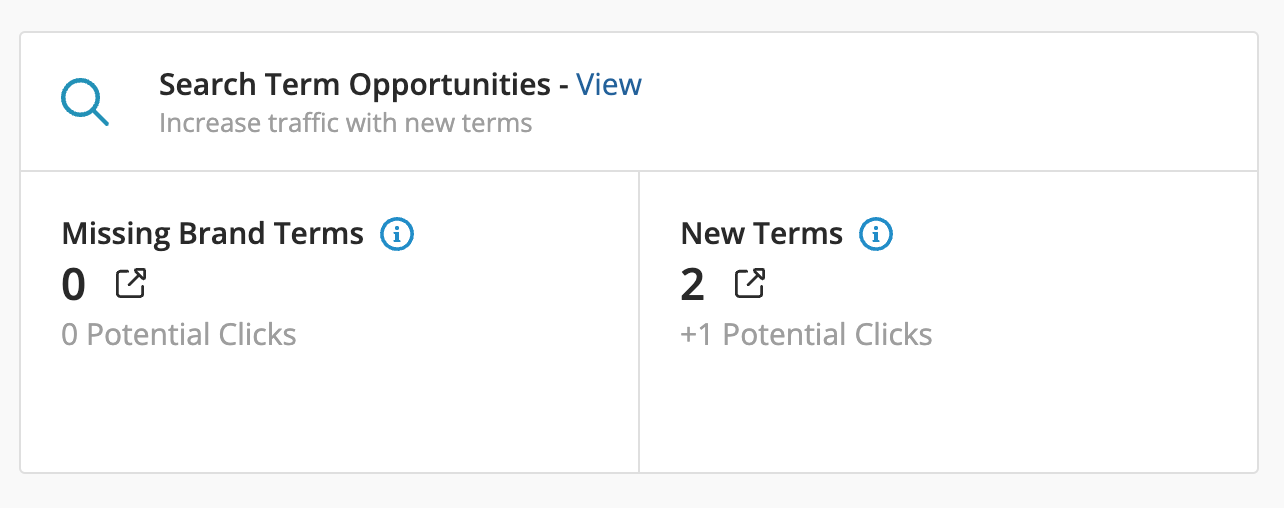Click blank header area right of View link
This screenshot has height=508, width=1284.
[950, 102]
